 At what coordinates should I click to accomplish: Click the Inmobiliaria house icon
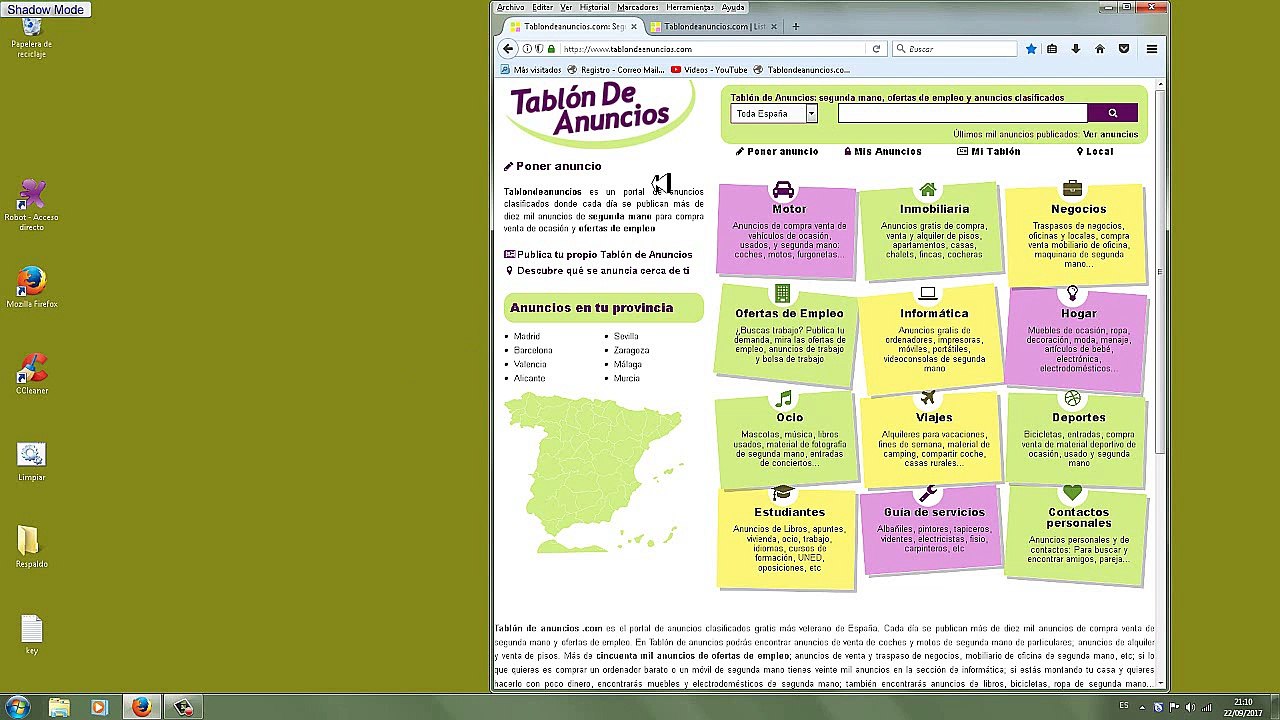pos(928,189)
